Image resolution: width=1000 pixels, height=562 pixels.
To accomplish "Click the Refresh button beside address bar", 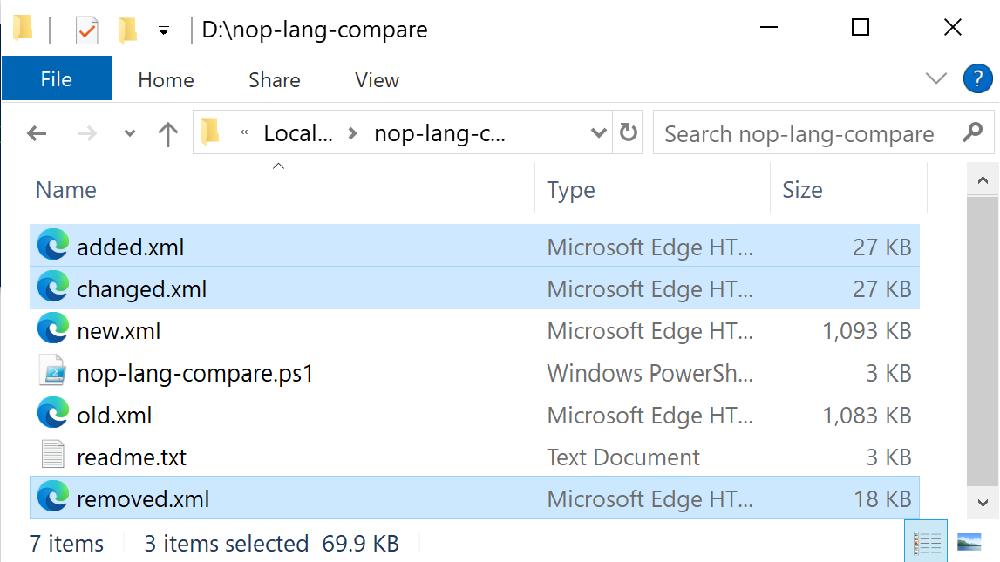I will click(x=629, y=133).
